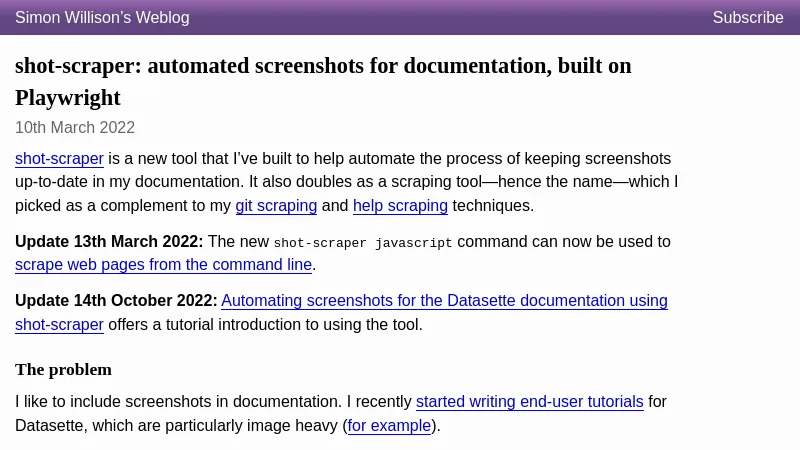800x450 pixels.
Task: Follow the "help scraping" link
Action: click(400, 206)
